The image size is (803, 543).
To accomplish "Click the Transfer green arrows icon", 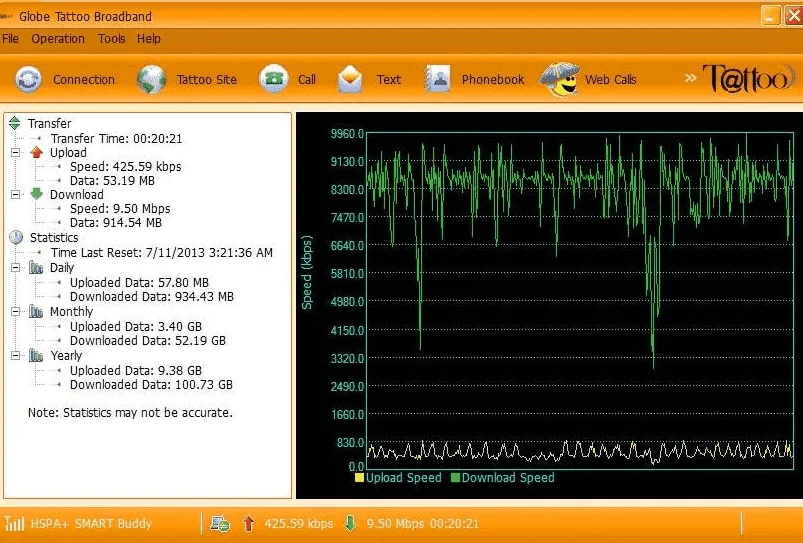I will pyautogui.click(x=14, y=123).
